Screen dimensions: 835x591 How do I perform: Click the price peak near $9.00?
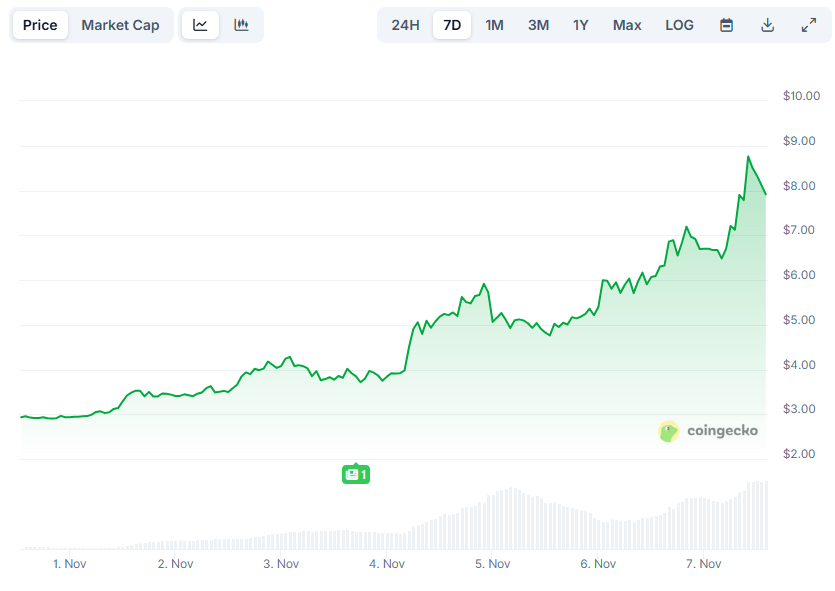tap(748, 157)
